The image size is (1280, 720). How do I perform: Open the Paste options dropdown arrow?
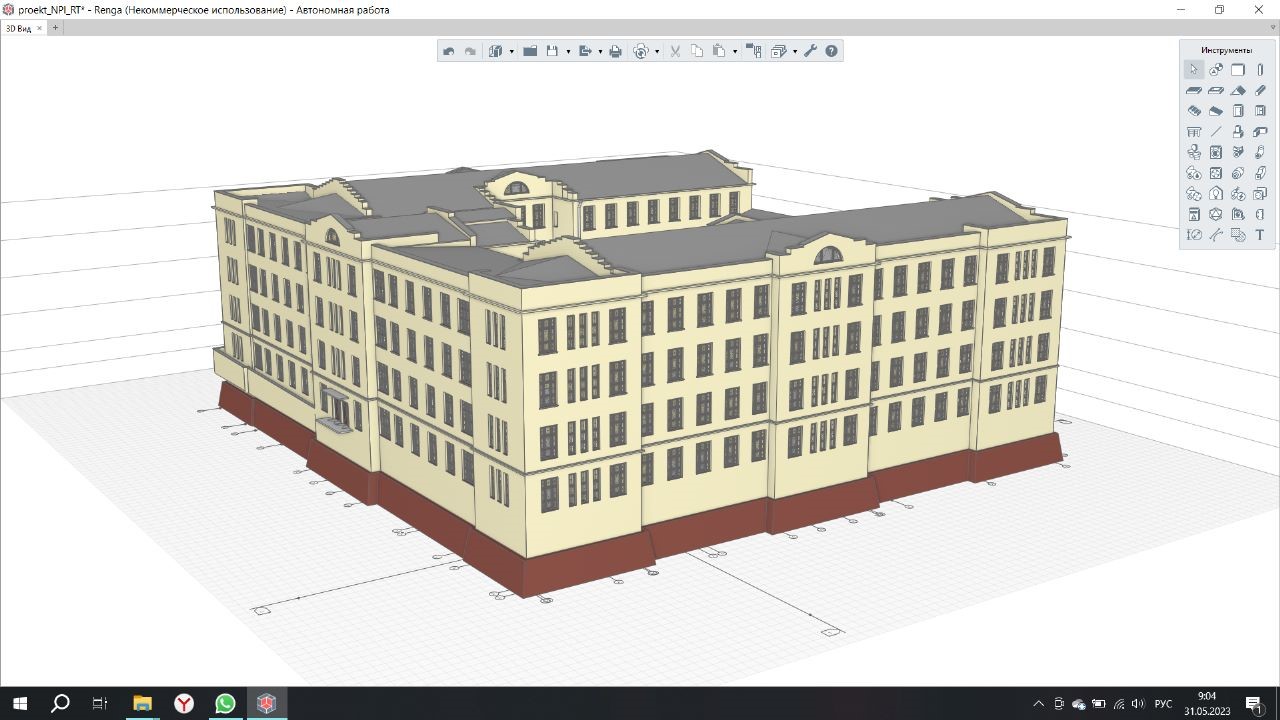click(x=735, y=52)
